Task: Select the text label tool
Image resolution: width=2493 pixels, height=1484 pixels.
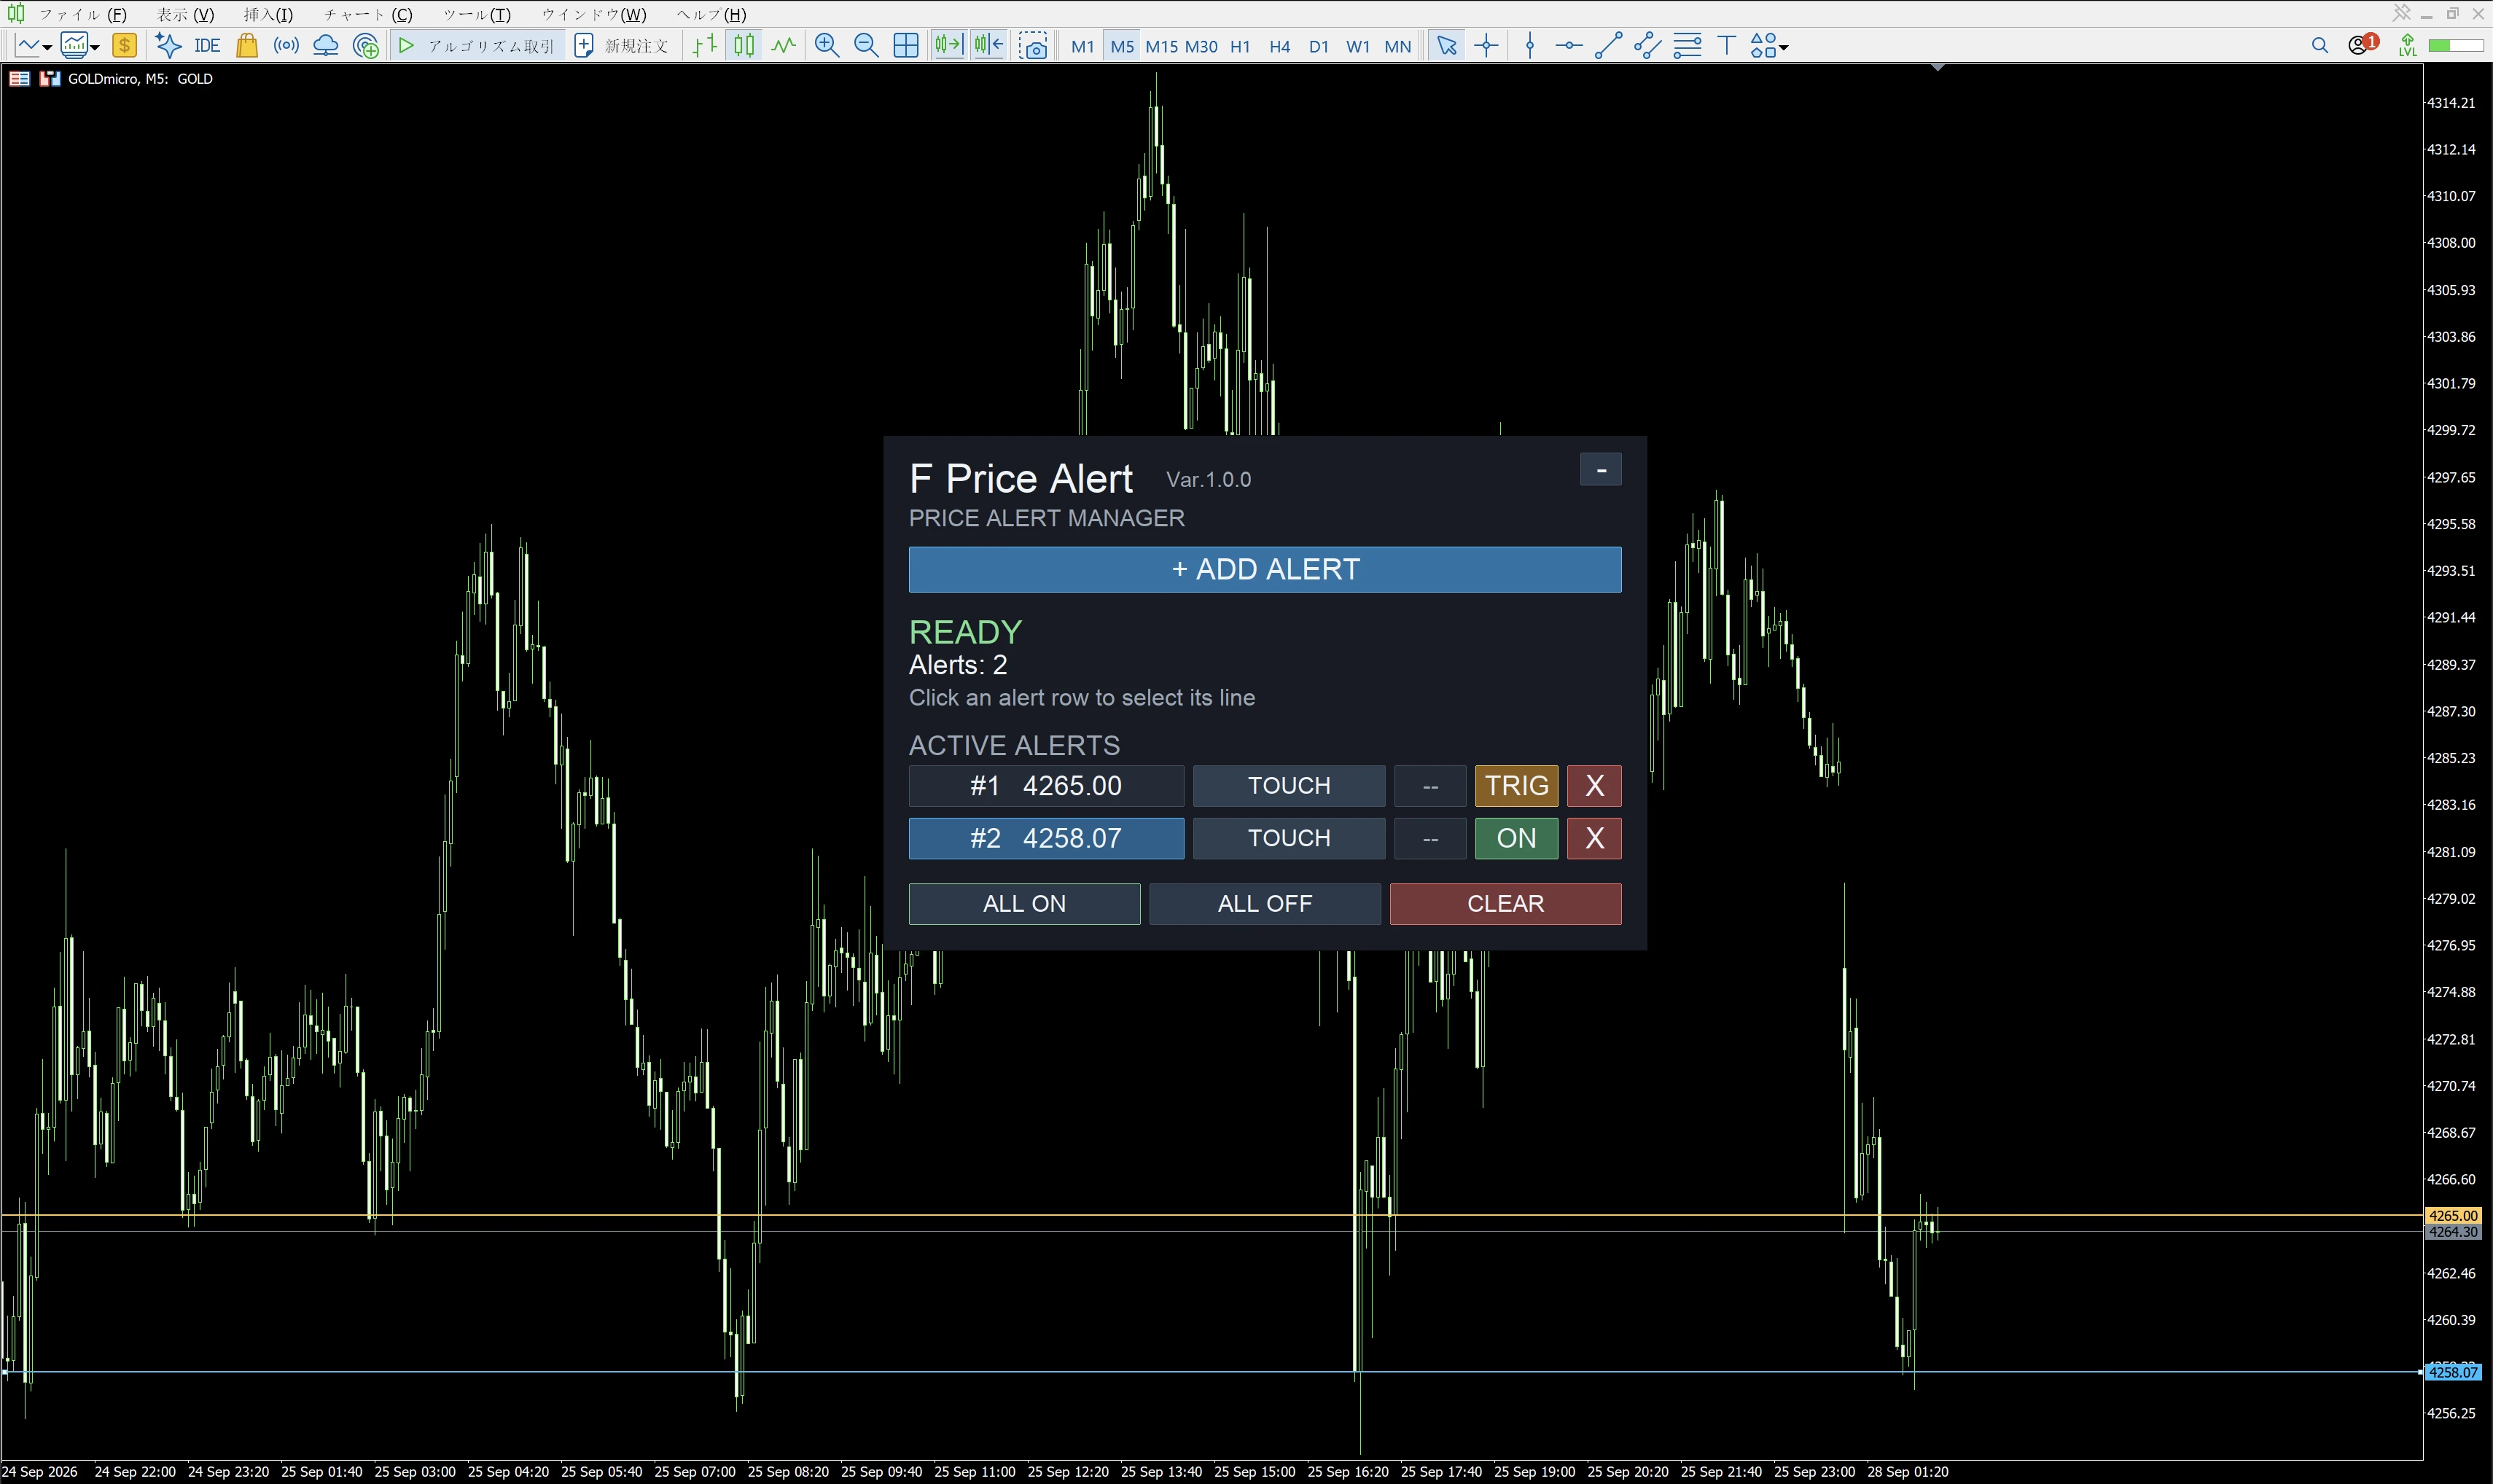Action: 1727,46
